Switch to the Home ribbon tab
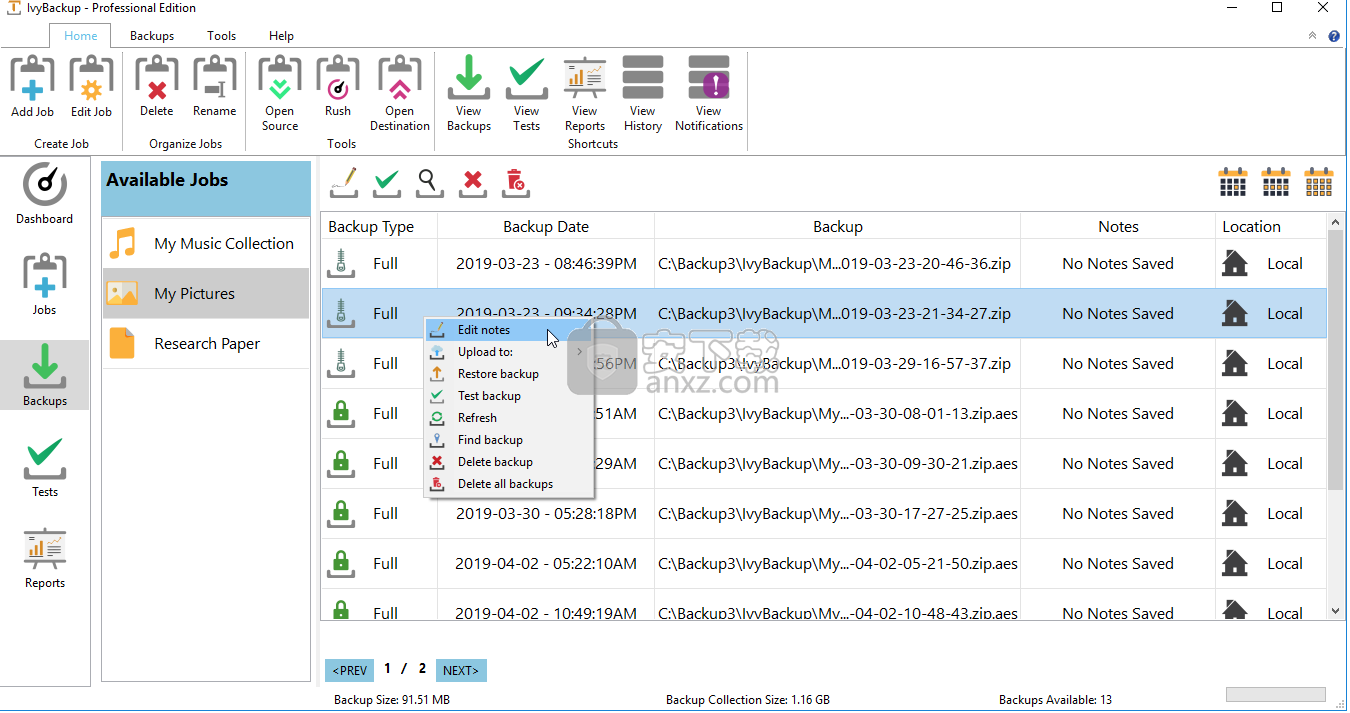Screen dimensions: 1350x713 click(x=81, y=36)
